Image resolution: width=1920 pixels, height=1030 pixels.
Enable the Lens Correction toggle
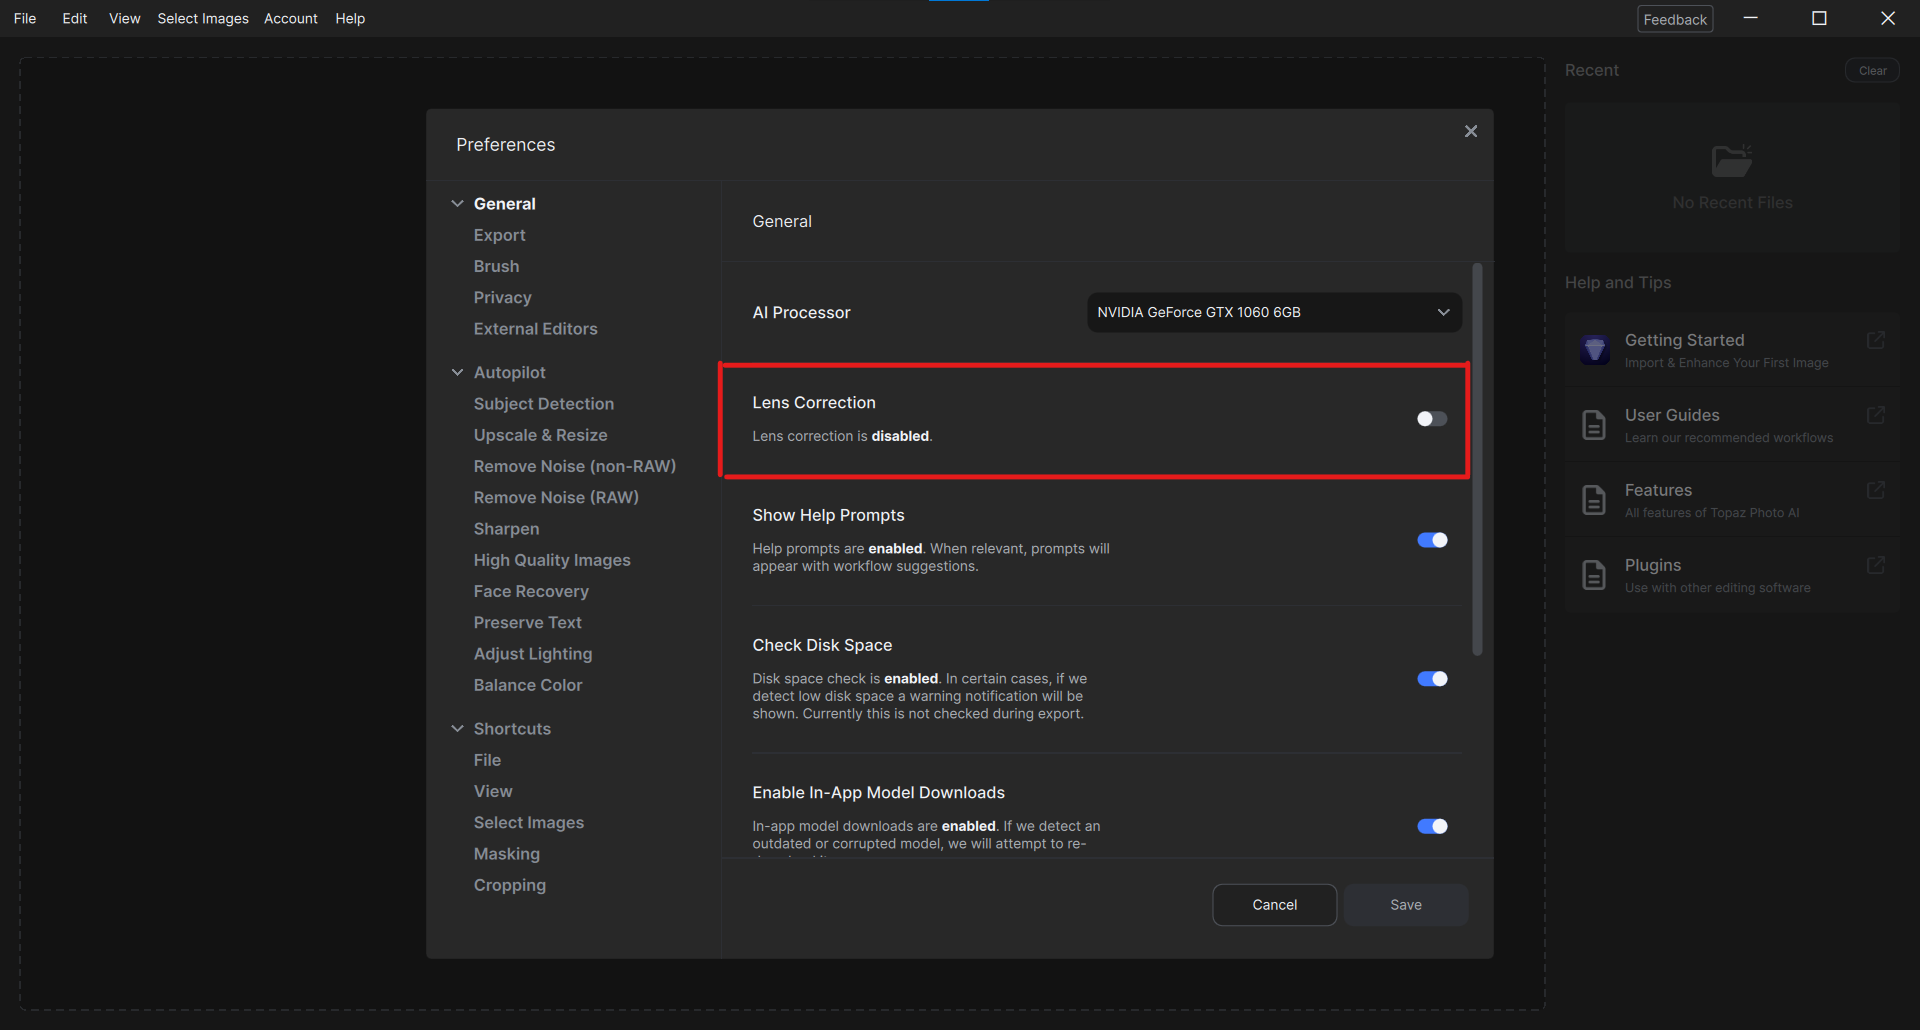[1430, 419]
